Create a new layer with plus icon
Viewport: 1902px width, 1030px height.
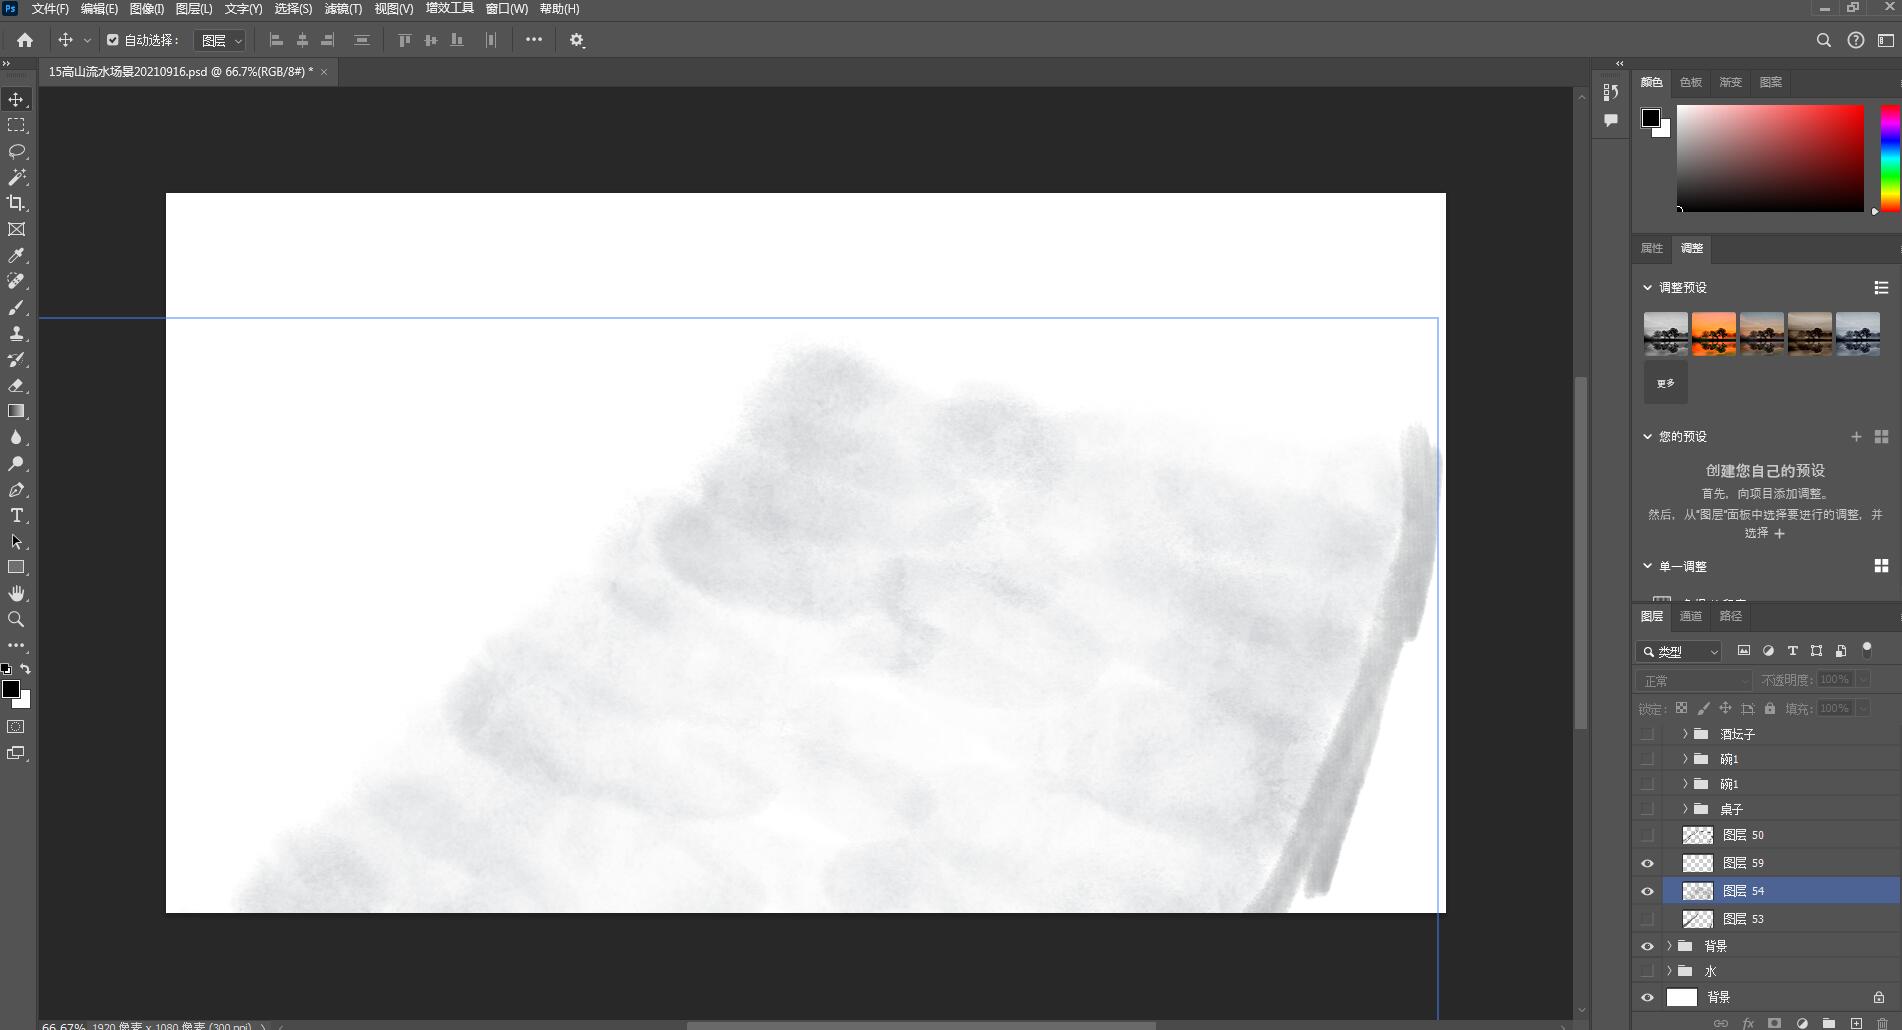[x=1856, y=1023]
